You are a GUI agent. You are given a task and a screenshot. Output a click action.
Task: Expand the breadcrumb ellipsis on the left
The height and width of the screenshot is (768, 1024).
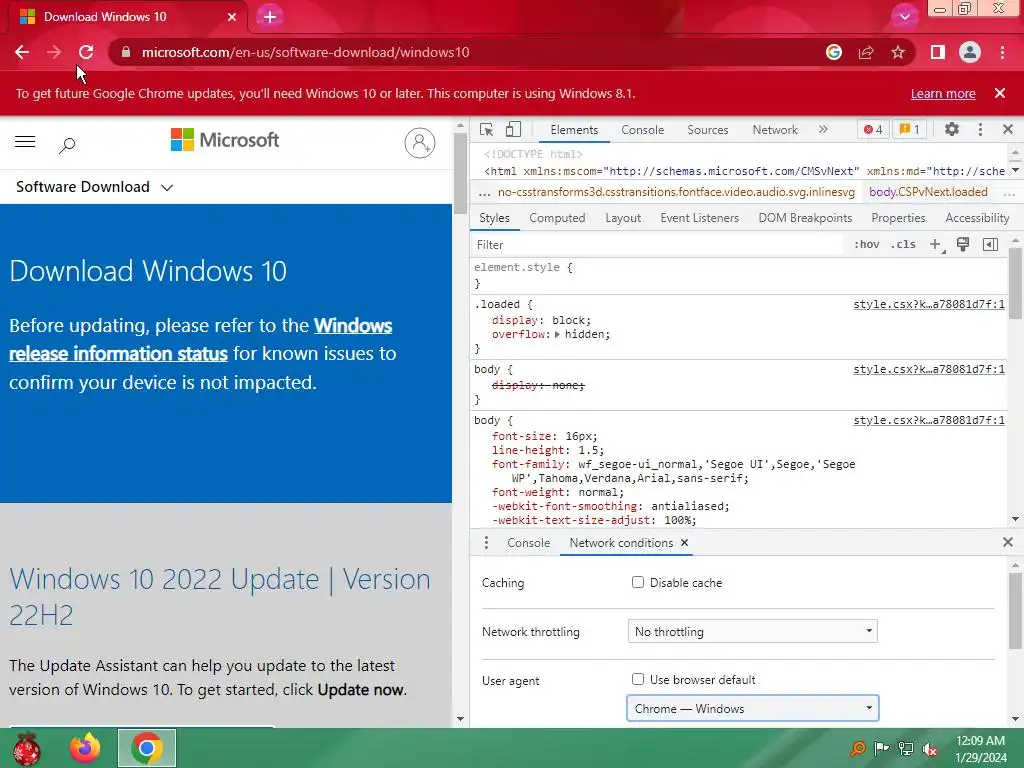point(485,193)
